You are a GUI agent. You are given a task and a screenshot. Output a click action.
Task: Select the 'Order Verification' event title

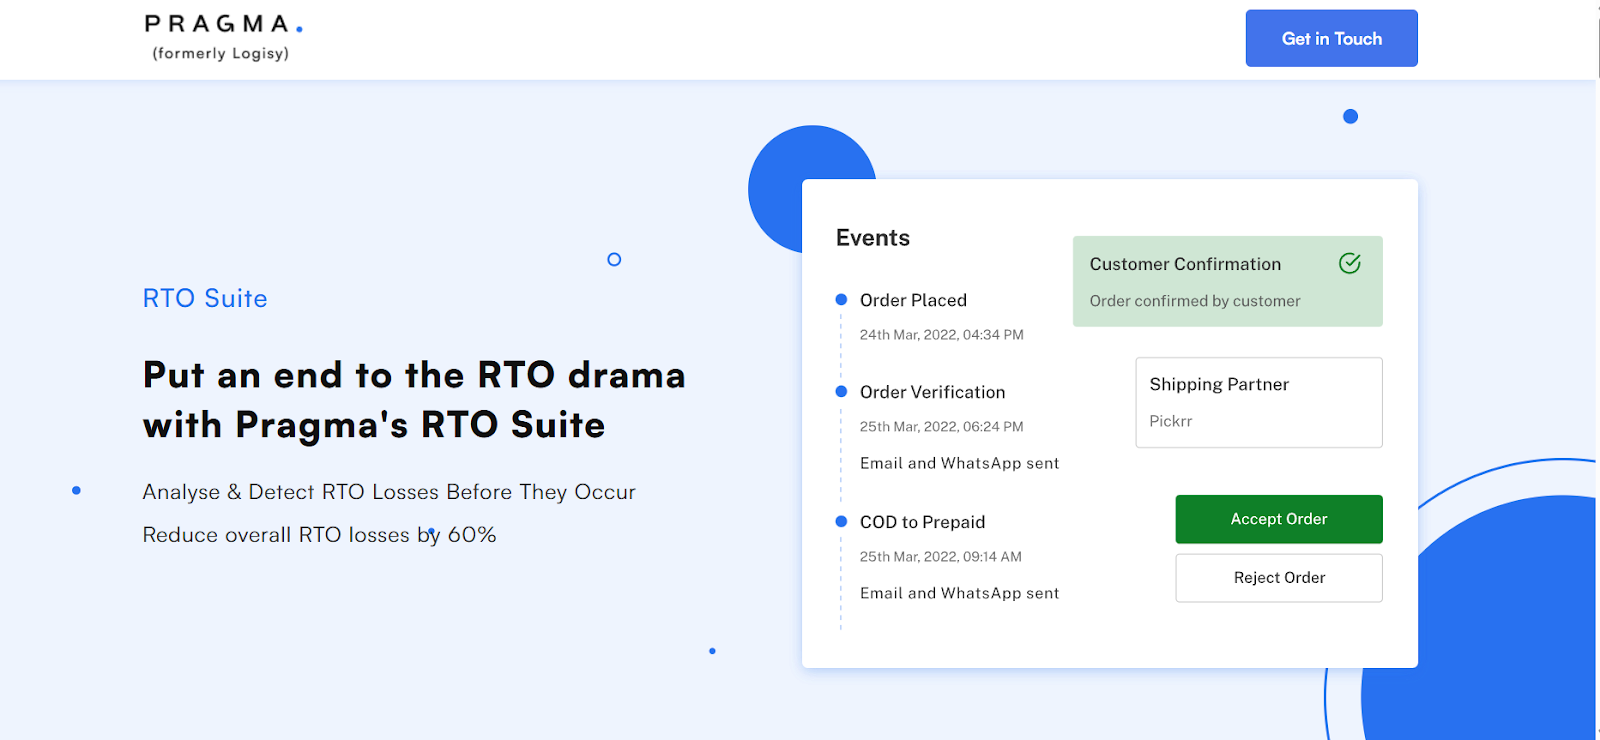click(x=932, y=392)
